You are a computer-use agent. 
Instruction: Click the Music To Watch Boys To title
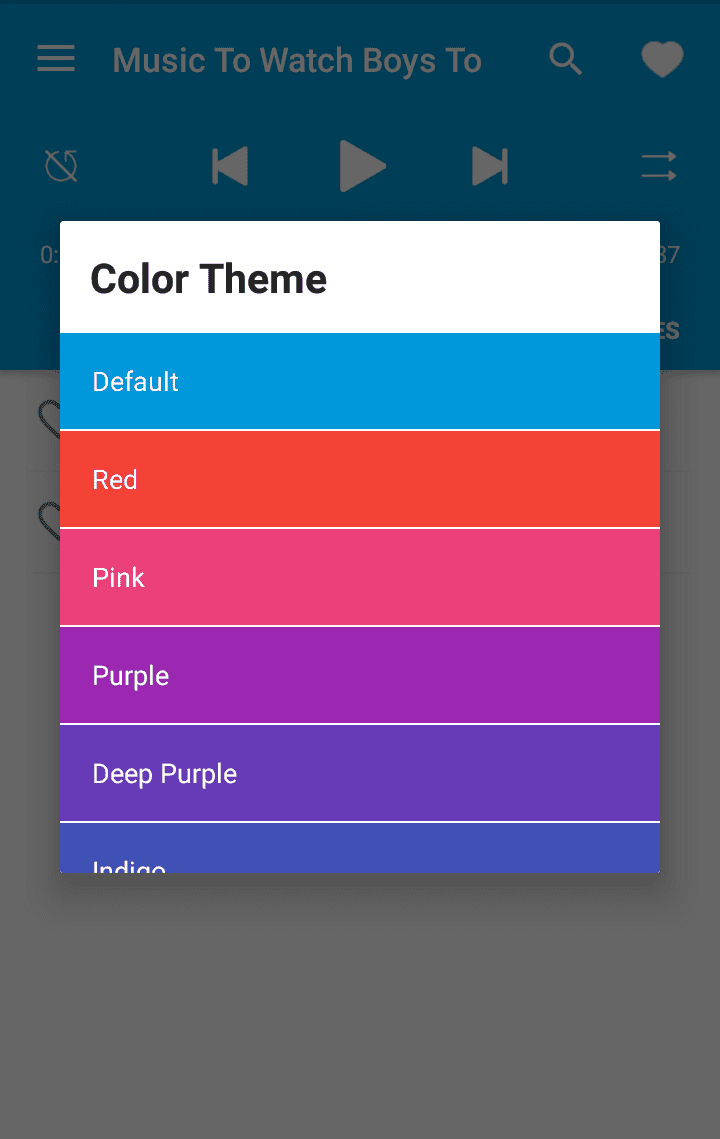coord(297,60)
